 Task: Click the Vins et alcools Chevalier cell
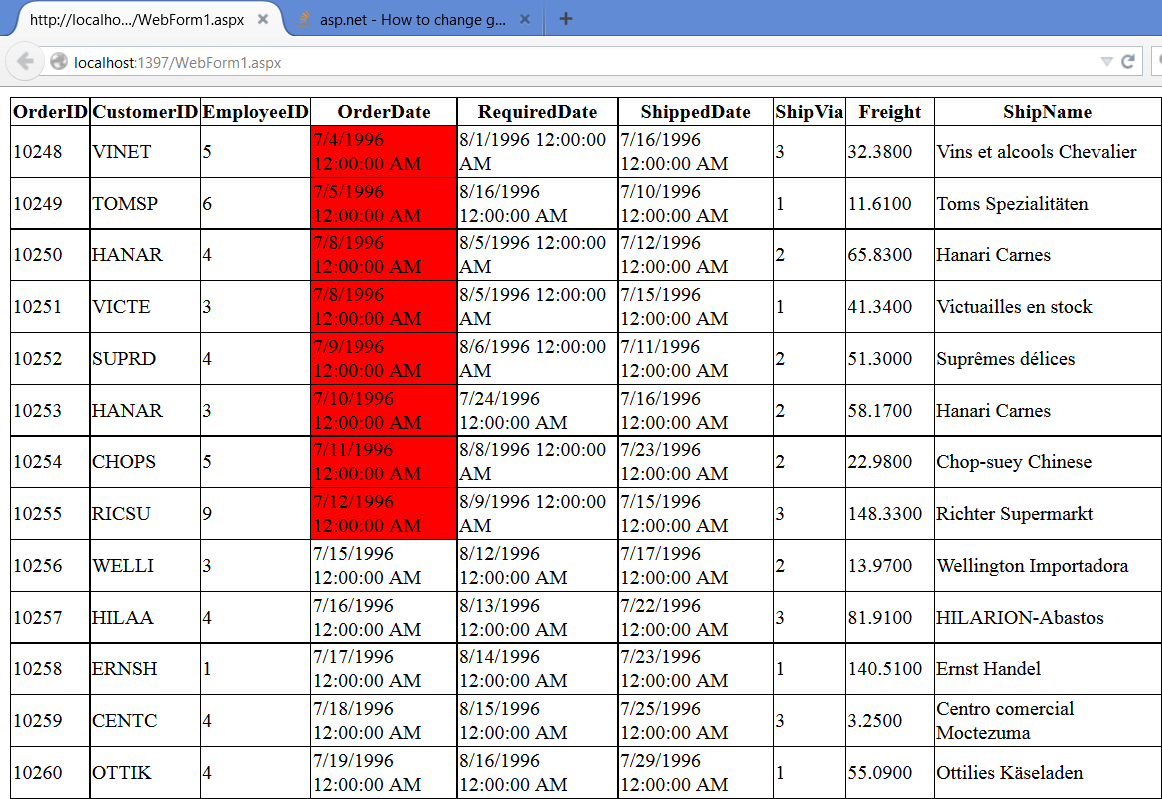(x=1048, y=152)
